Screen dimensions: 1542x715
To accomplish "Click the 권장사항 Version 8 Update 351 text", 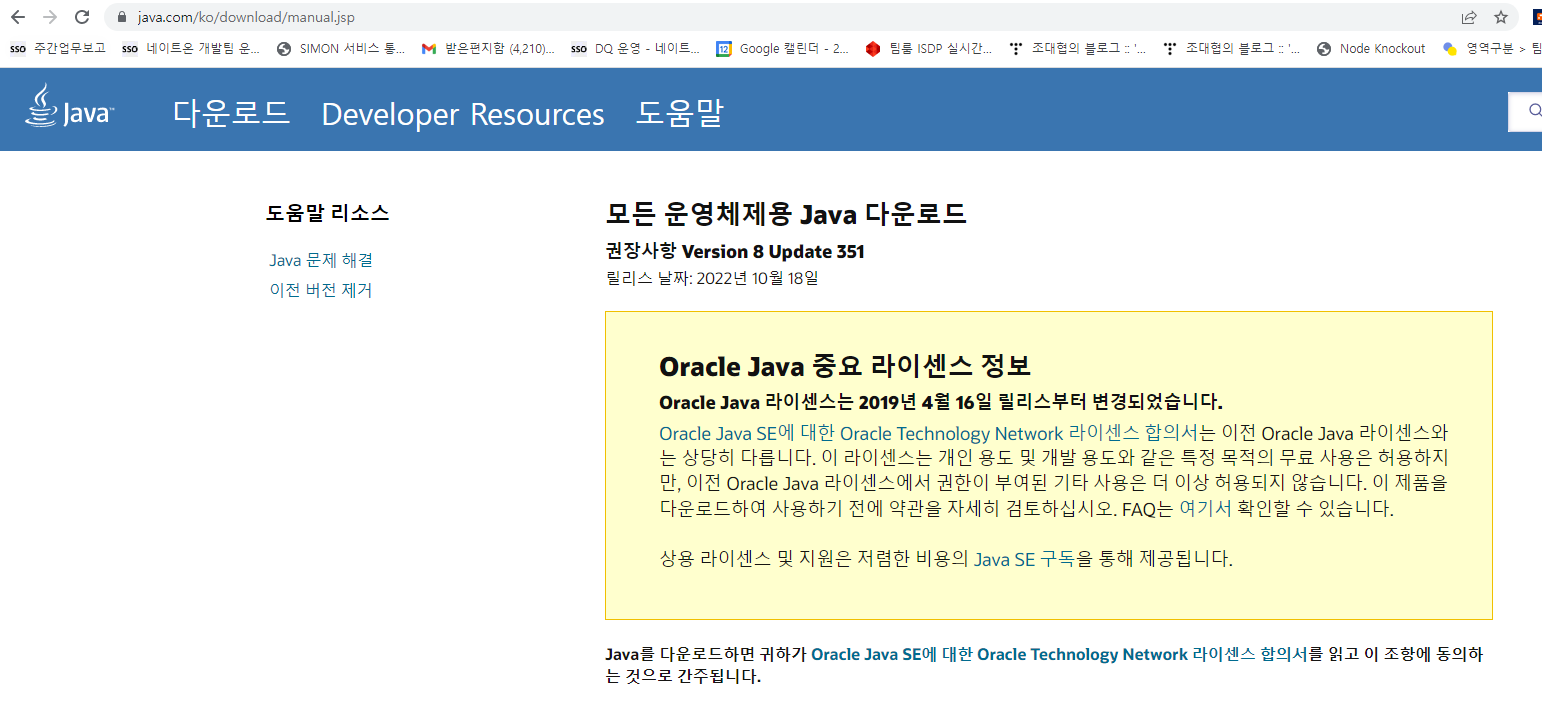I will pos(735,251).
